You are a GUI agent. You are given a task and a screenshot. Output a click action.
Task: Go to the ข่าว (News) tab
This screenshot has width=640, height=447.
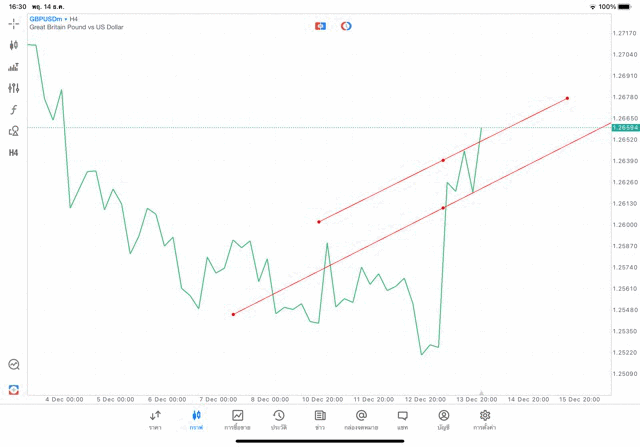[320, 420]
